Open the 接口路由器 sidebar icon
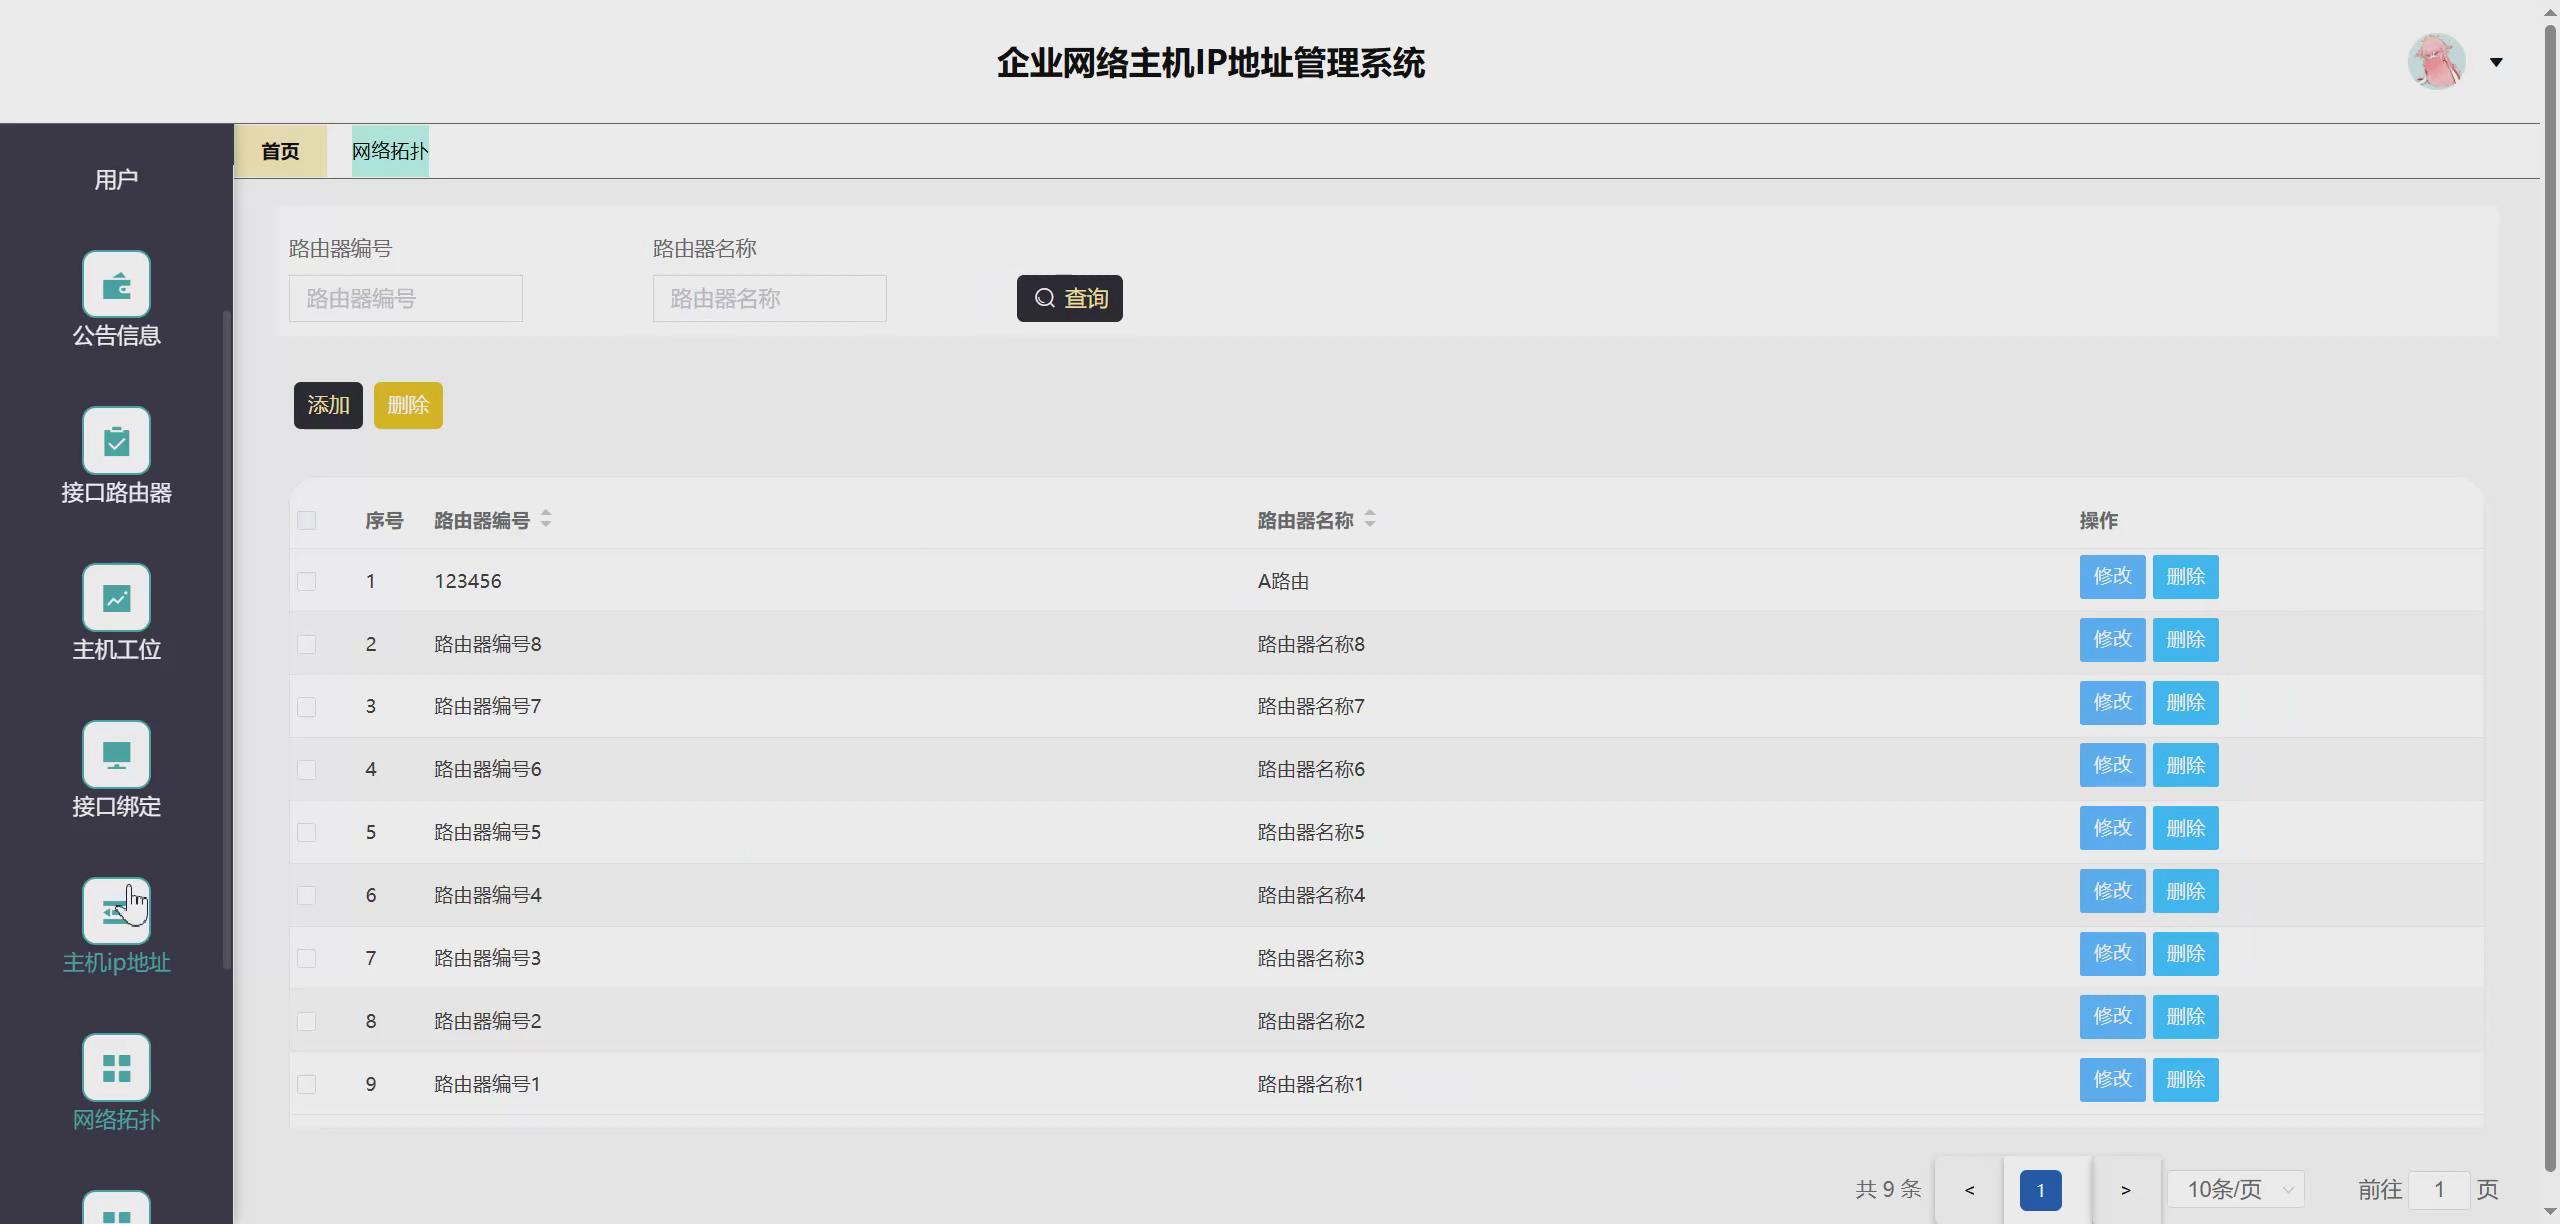 click(116, 441)
